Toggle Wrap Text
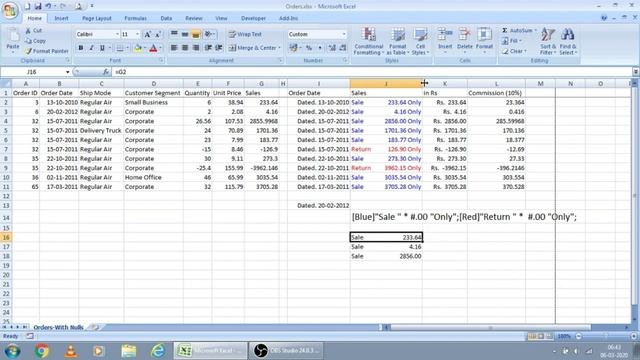Viewport: 640px width, 360px height. [x=245, y=34]
